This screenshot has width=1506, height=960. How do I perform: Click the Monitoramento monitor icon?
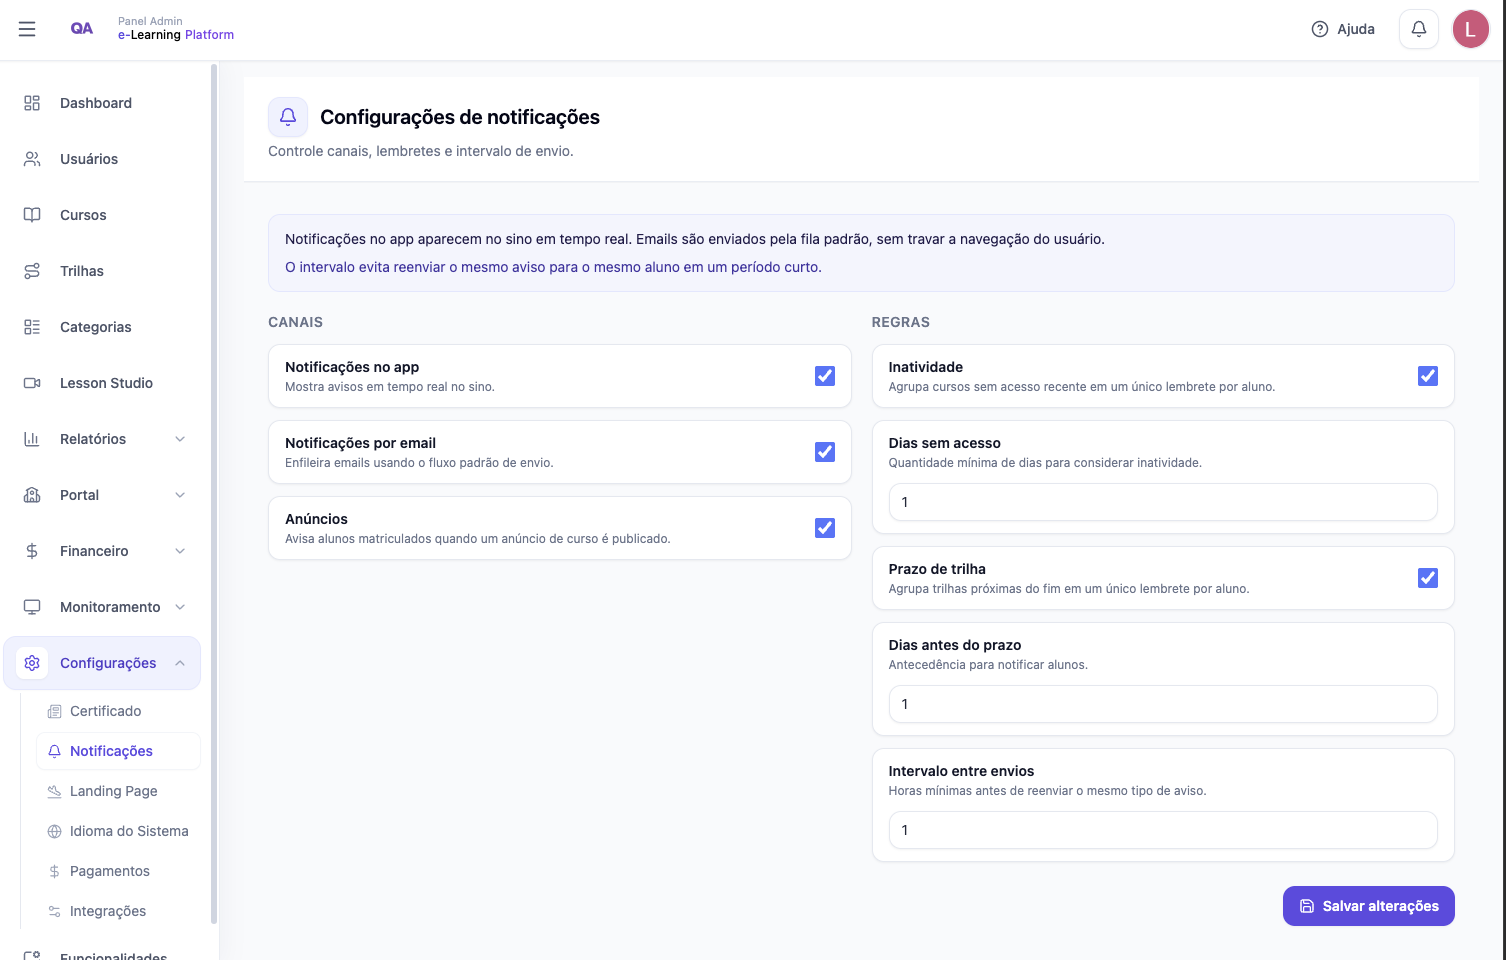coord(32,607)
